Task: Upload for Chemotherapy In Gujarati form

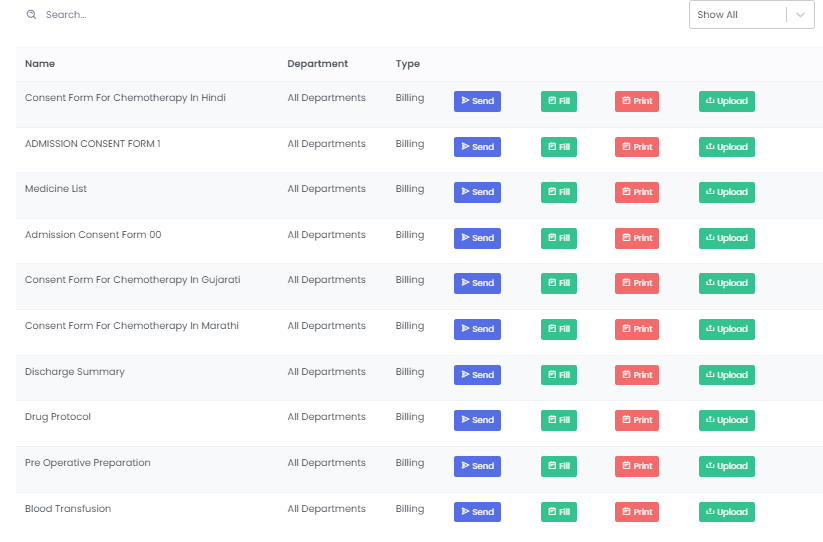Action: [x=726, y=283]
